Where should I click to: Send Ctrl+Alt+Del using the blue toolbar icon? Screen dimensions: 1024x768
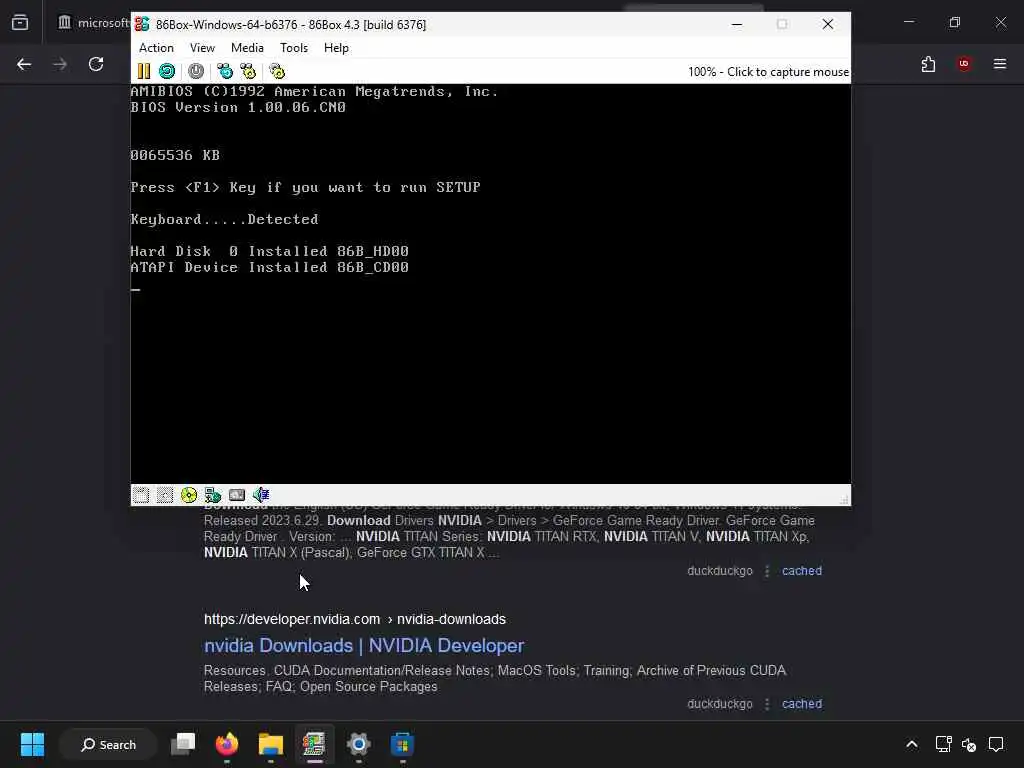[x=225, y=71]
